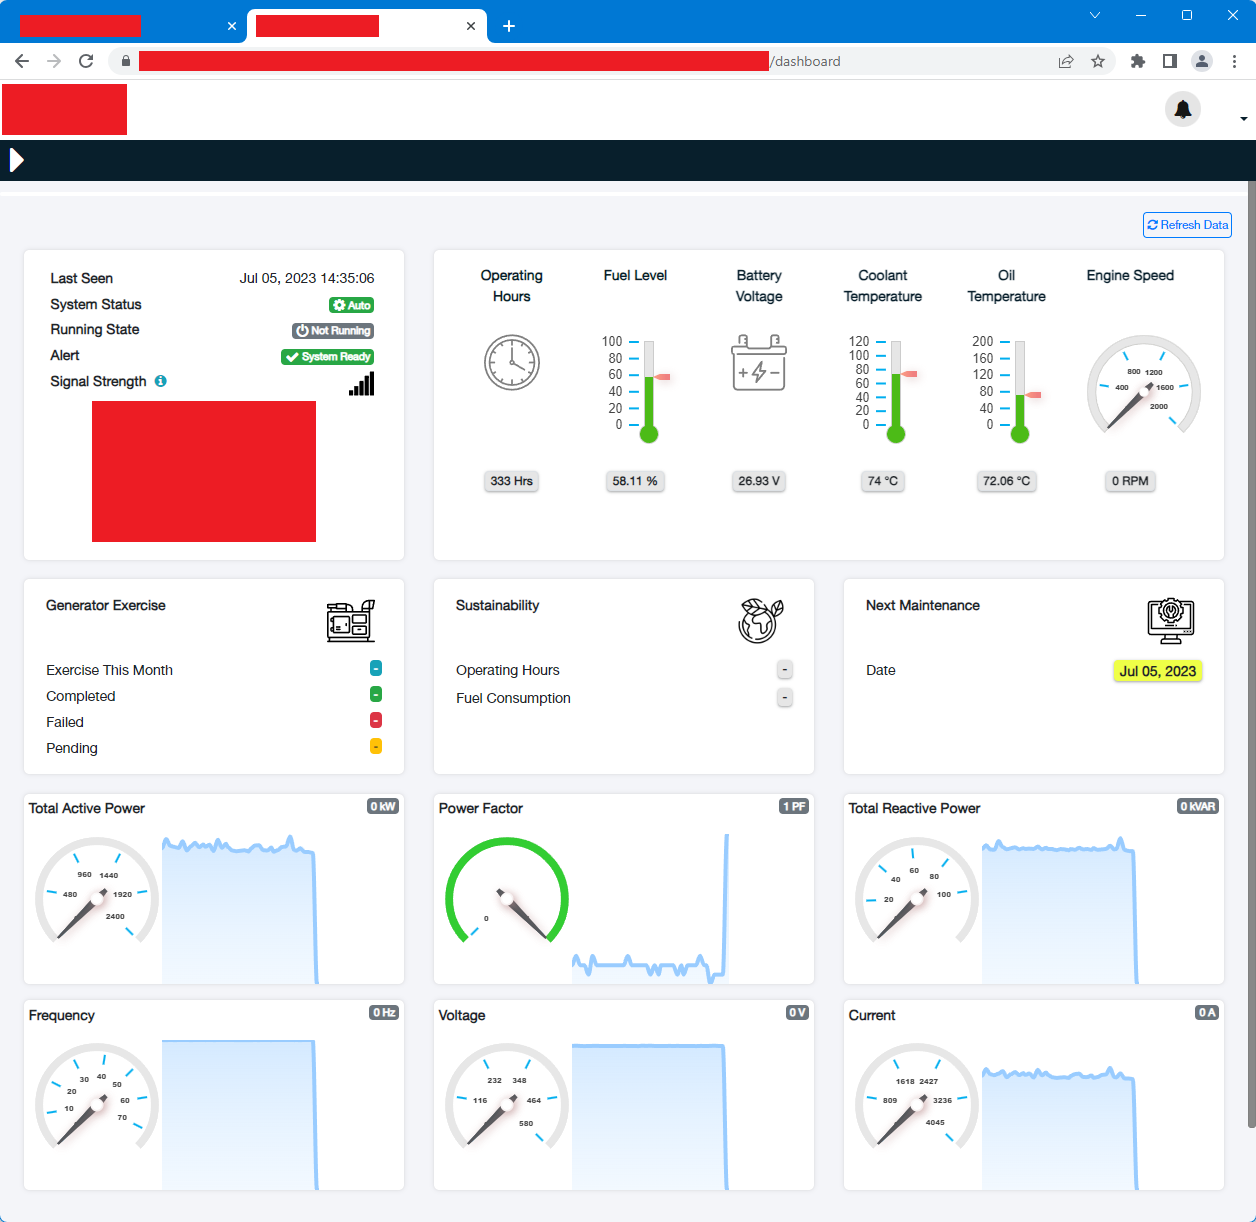The width and height of the screenshot is (1256, 1222).
Task: Click the Jul 05, 2023 maintenance date badge
Action: [x=1157, y=671]
